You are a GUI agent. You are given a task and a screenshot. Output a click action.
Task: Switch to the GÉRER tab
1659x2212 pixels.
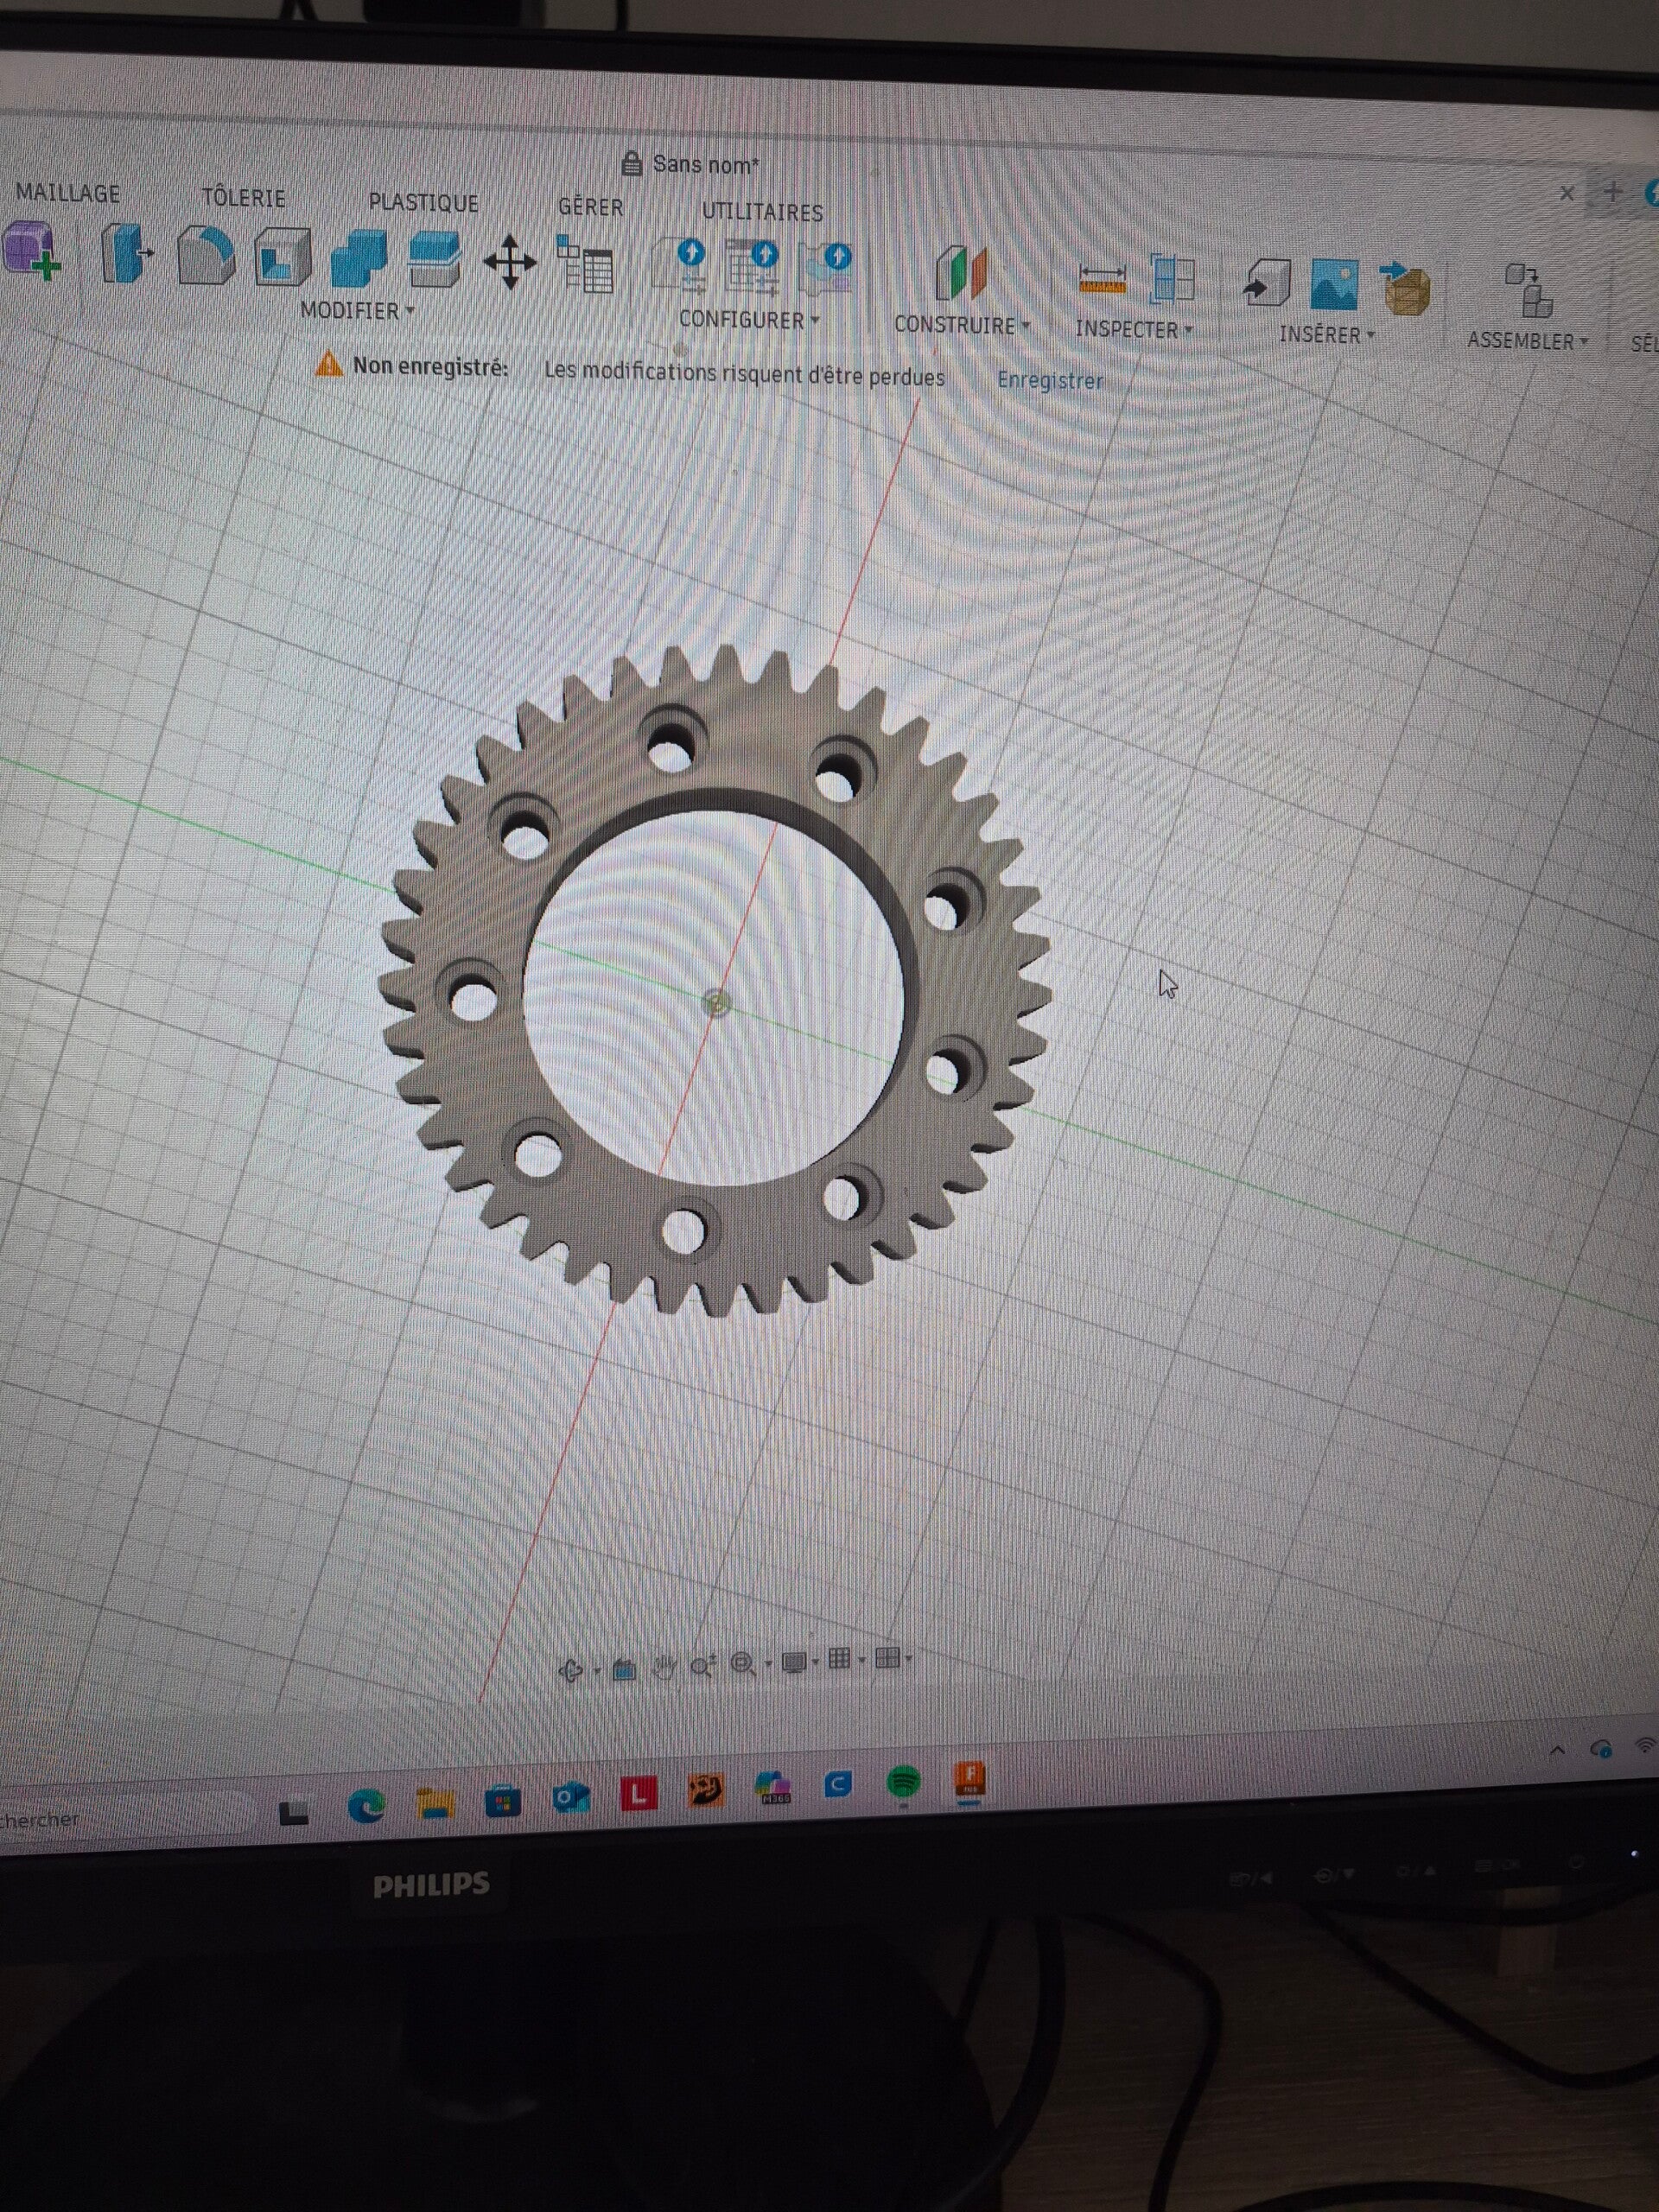(590, 207)
